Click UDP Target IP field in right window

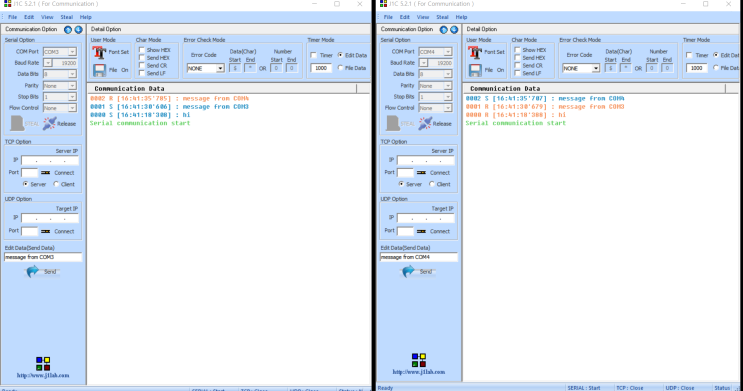[426, 218]
